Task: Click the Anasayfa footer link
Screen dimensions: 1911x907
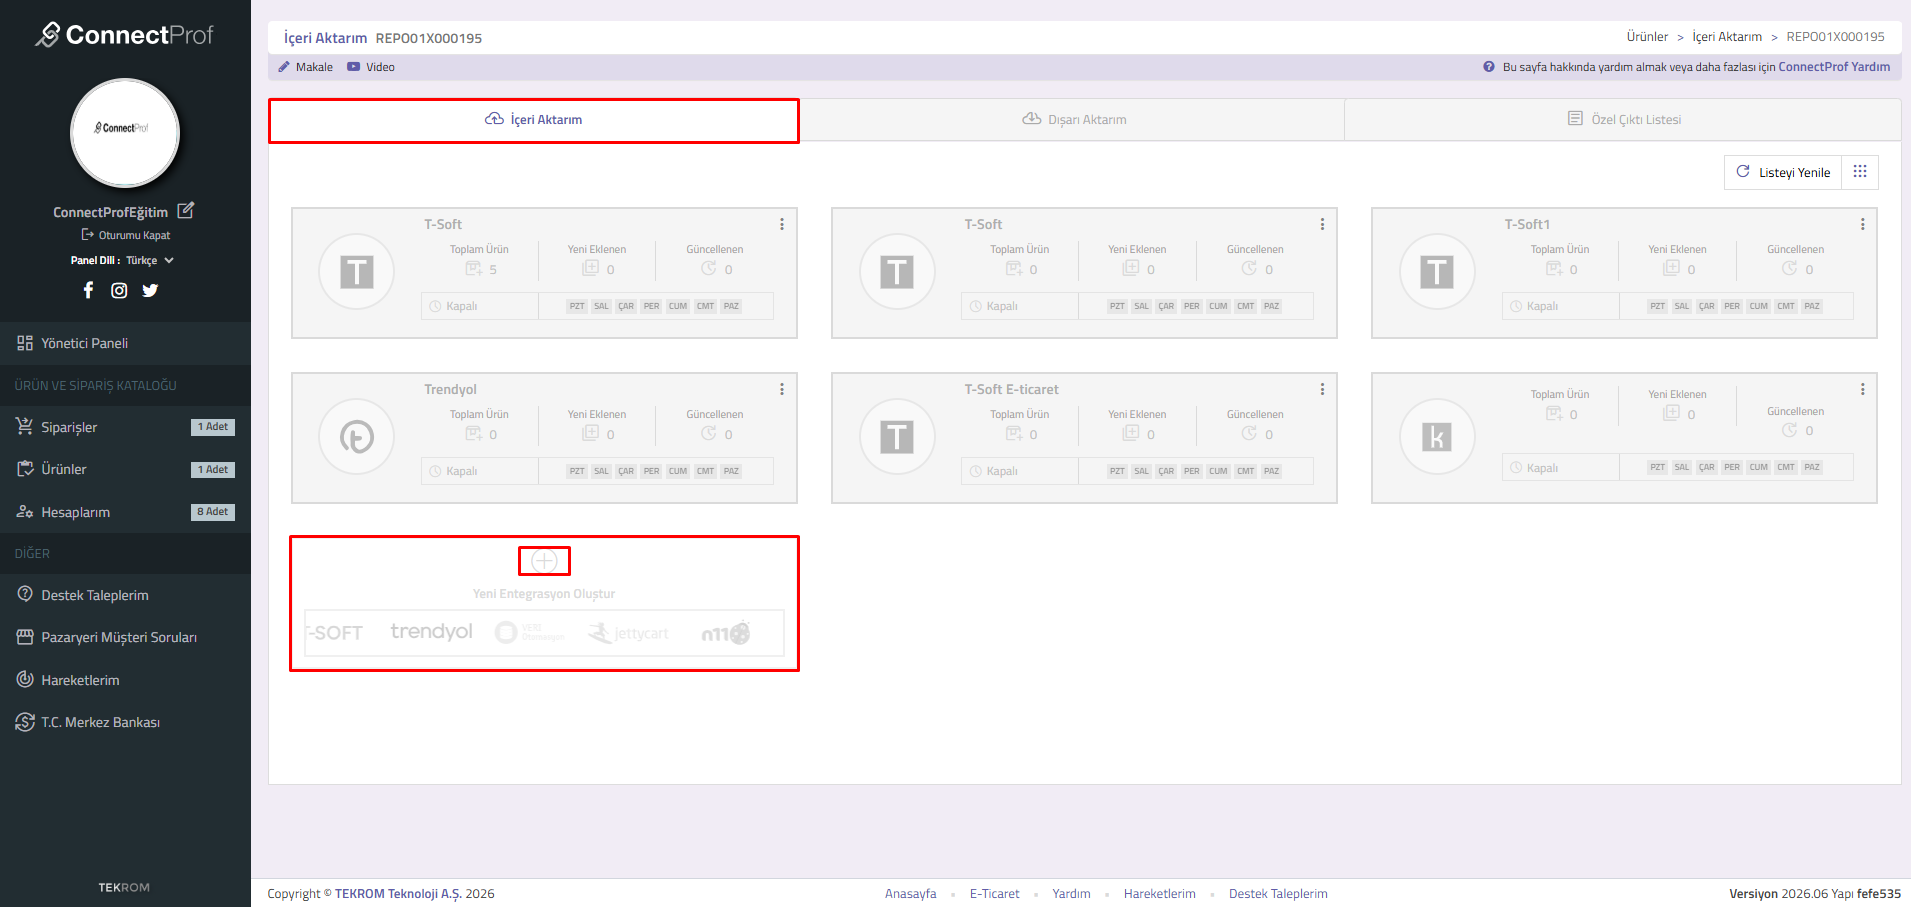Action: click(x=910, y=894)
